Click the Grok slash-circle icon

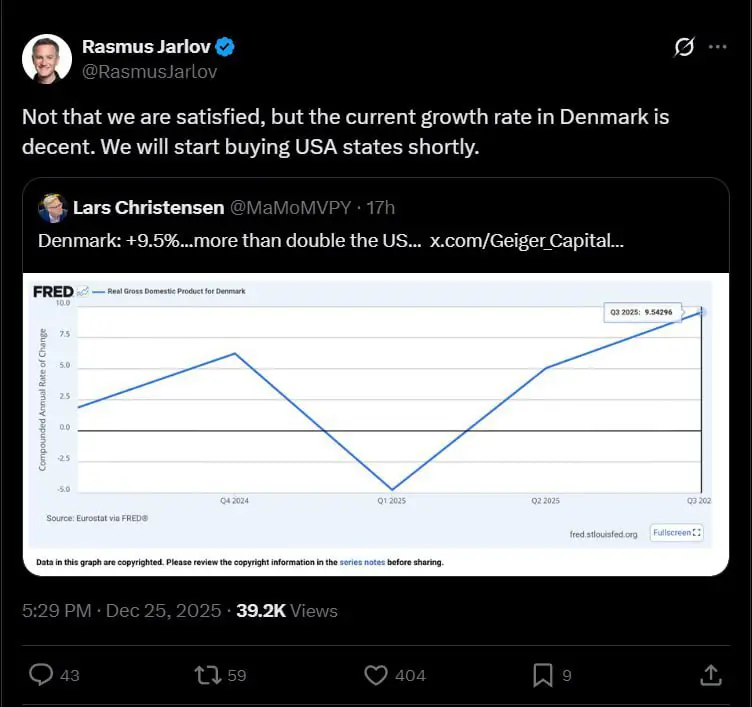[x=684, y=47]
